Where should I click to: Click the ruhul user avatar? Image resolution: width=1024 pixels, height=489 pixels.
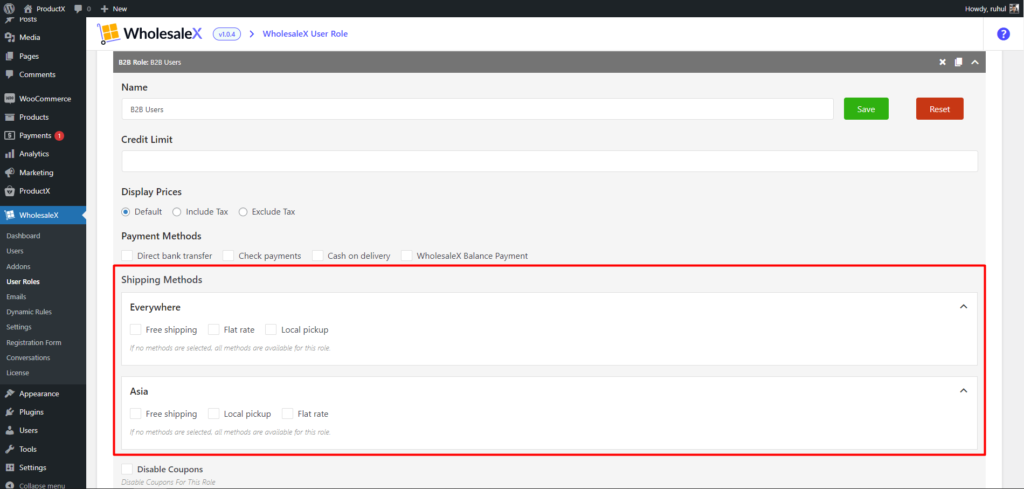pyautogui.click(x=1014, y=8)
